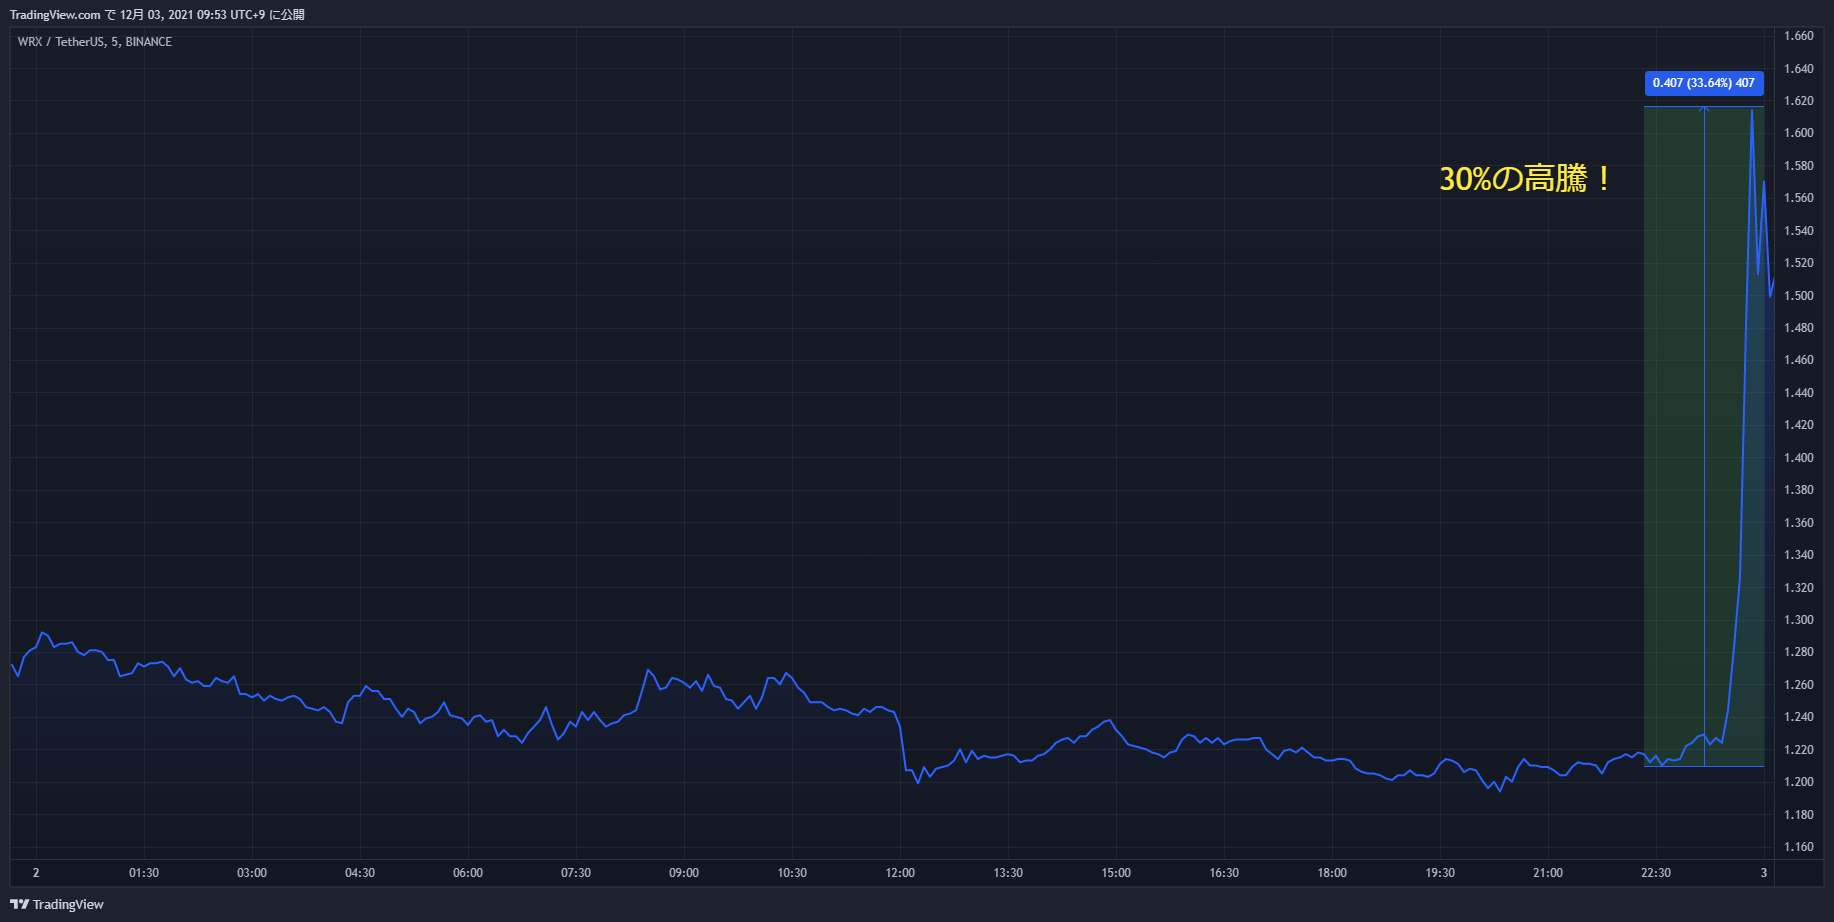The height and width of the screenshot is (922, 1834).
Task: Click the 18:00 time axis label
Action: point(1332,873)
